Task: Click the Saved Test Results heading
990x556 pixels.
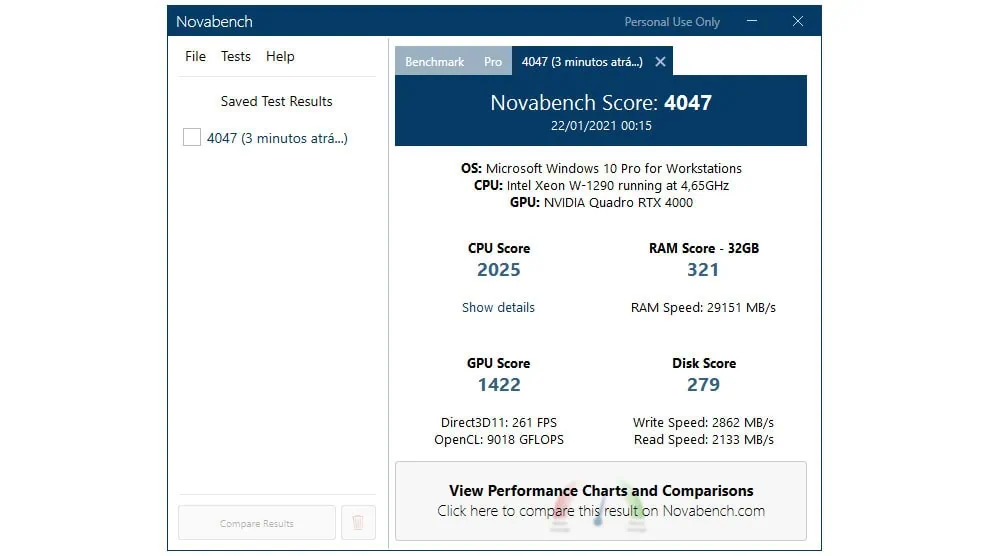Action: [277, 101]
